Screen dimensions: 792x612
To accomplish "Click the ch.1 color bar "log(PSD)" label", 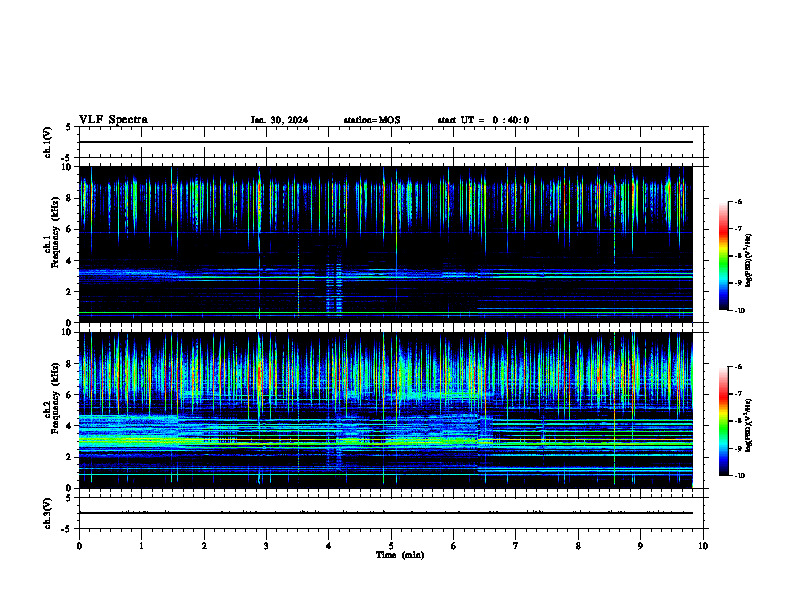I will click(749, 260).
